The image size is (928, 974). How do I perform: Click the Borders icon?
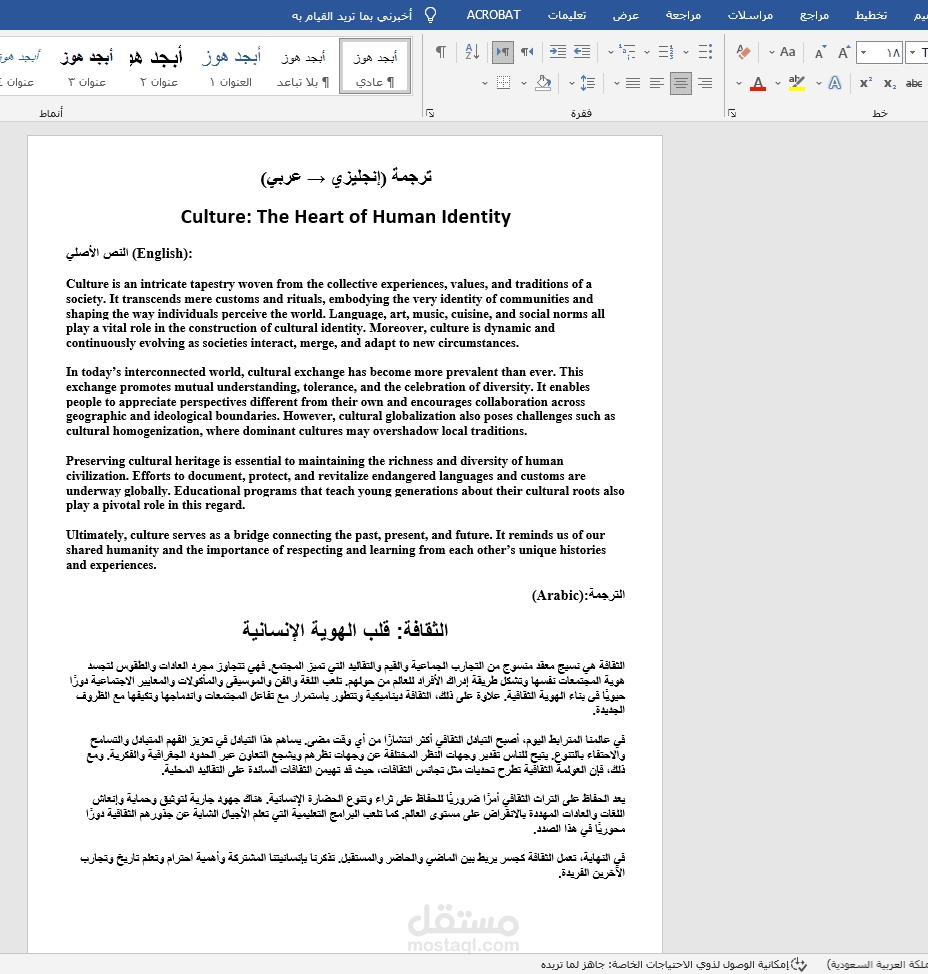click(x=504, y=83)
